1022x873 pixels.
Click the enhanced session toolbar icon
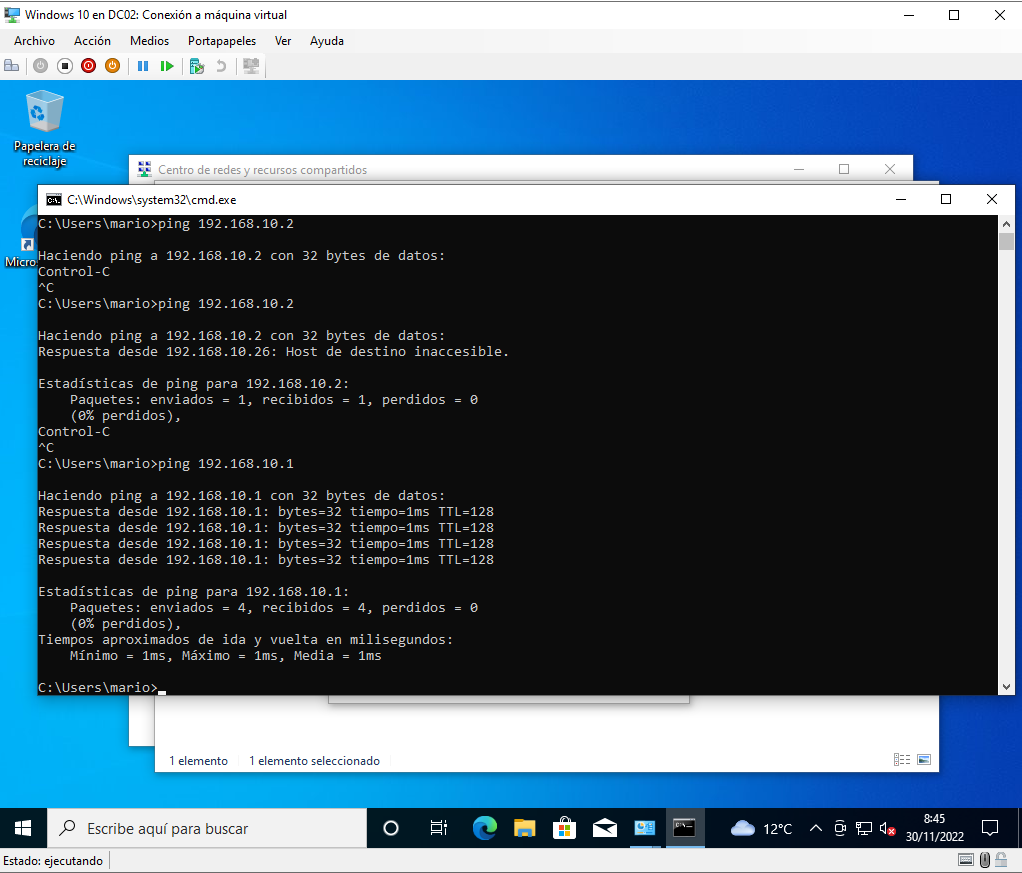click(x=251, y=66)
